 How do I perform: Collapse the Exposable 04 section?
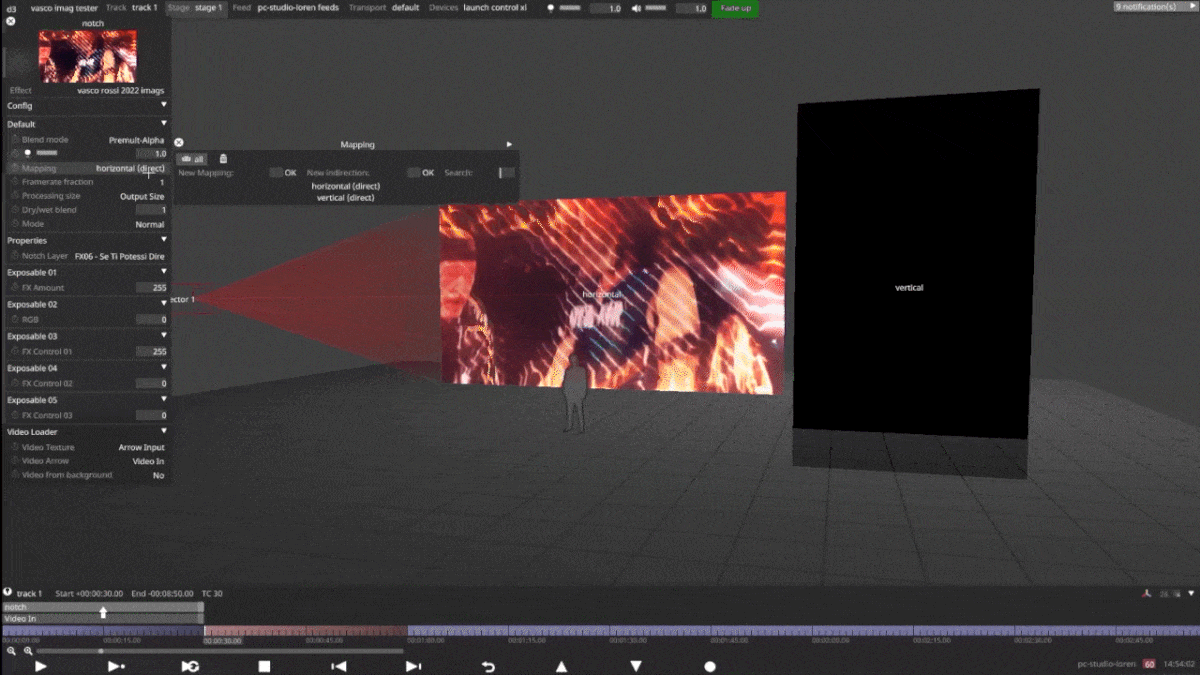[164, 368]
